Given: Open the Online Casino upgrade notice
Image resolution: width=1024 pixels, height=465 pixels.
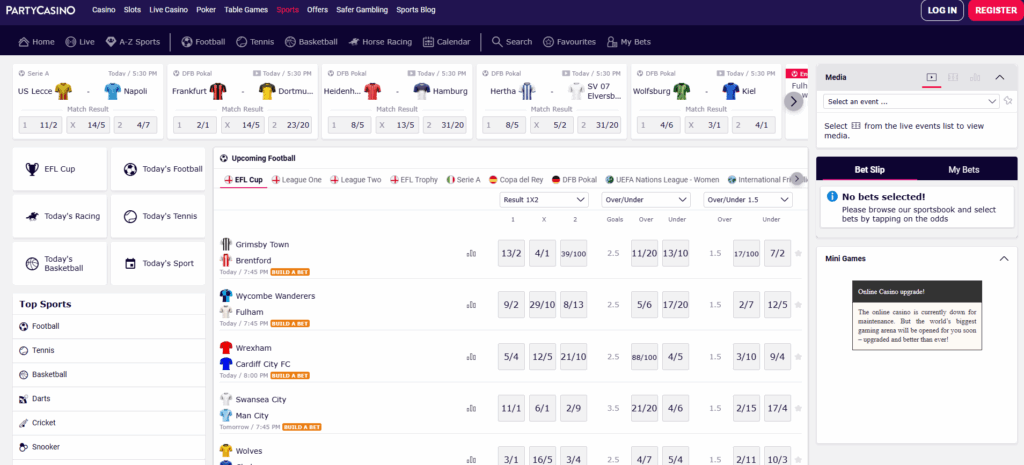Looking at the screenshot, I should coord(917,315).
